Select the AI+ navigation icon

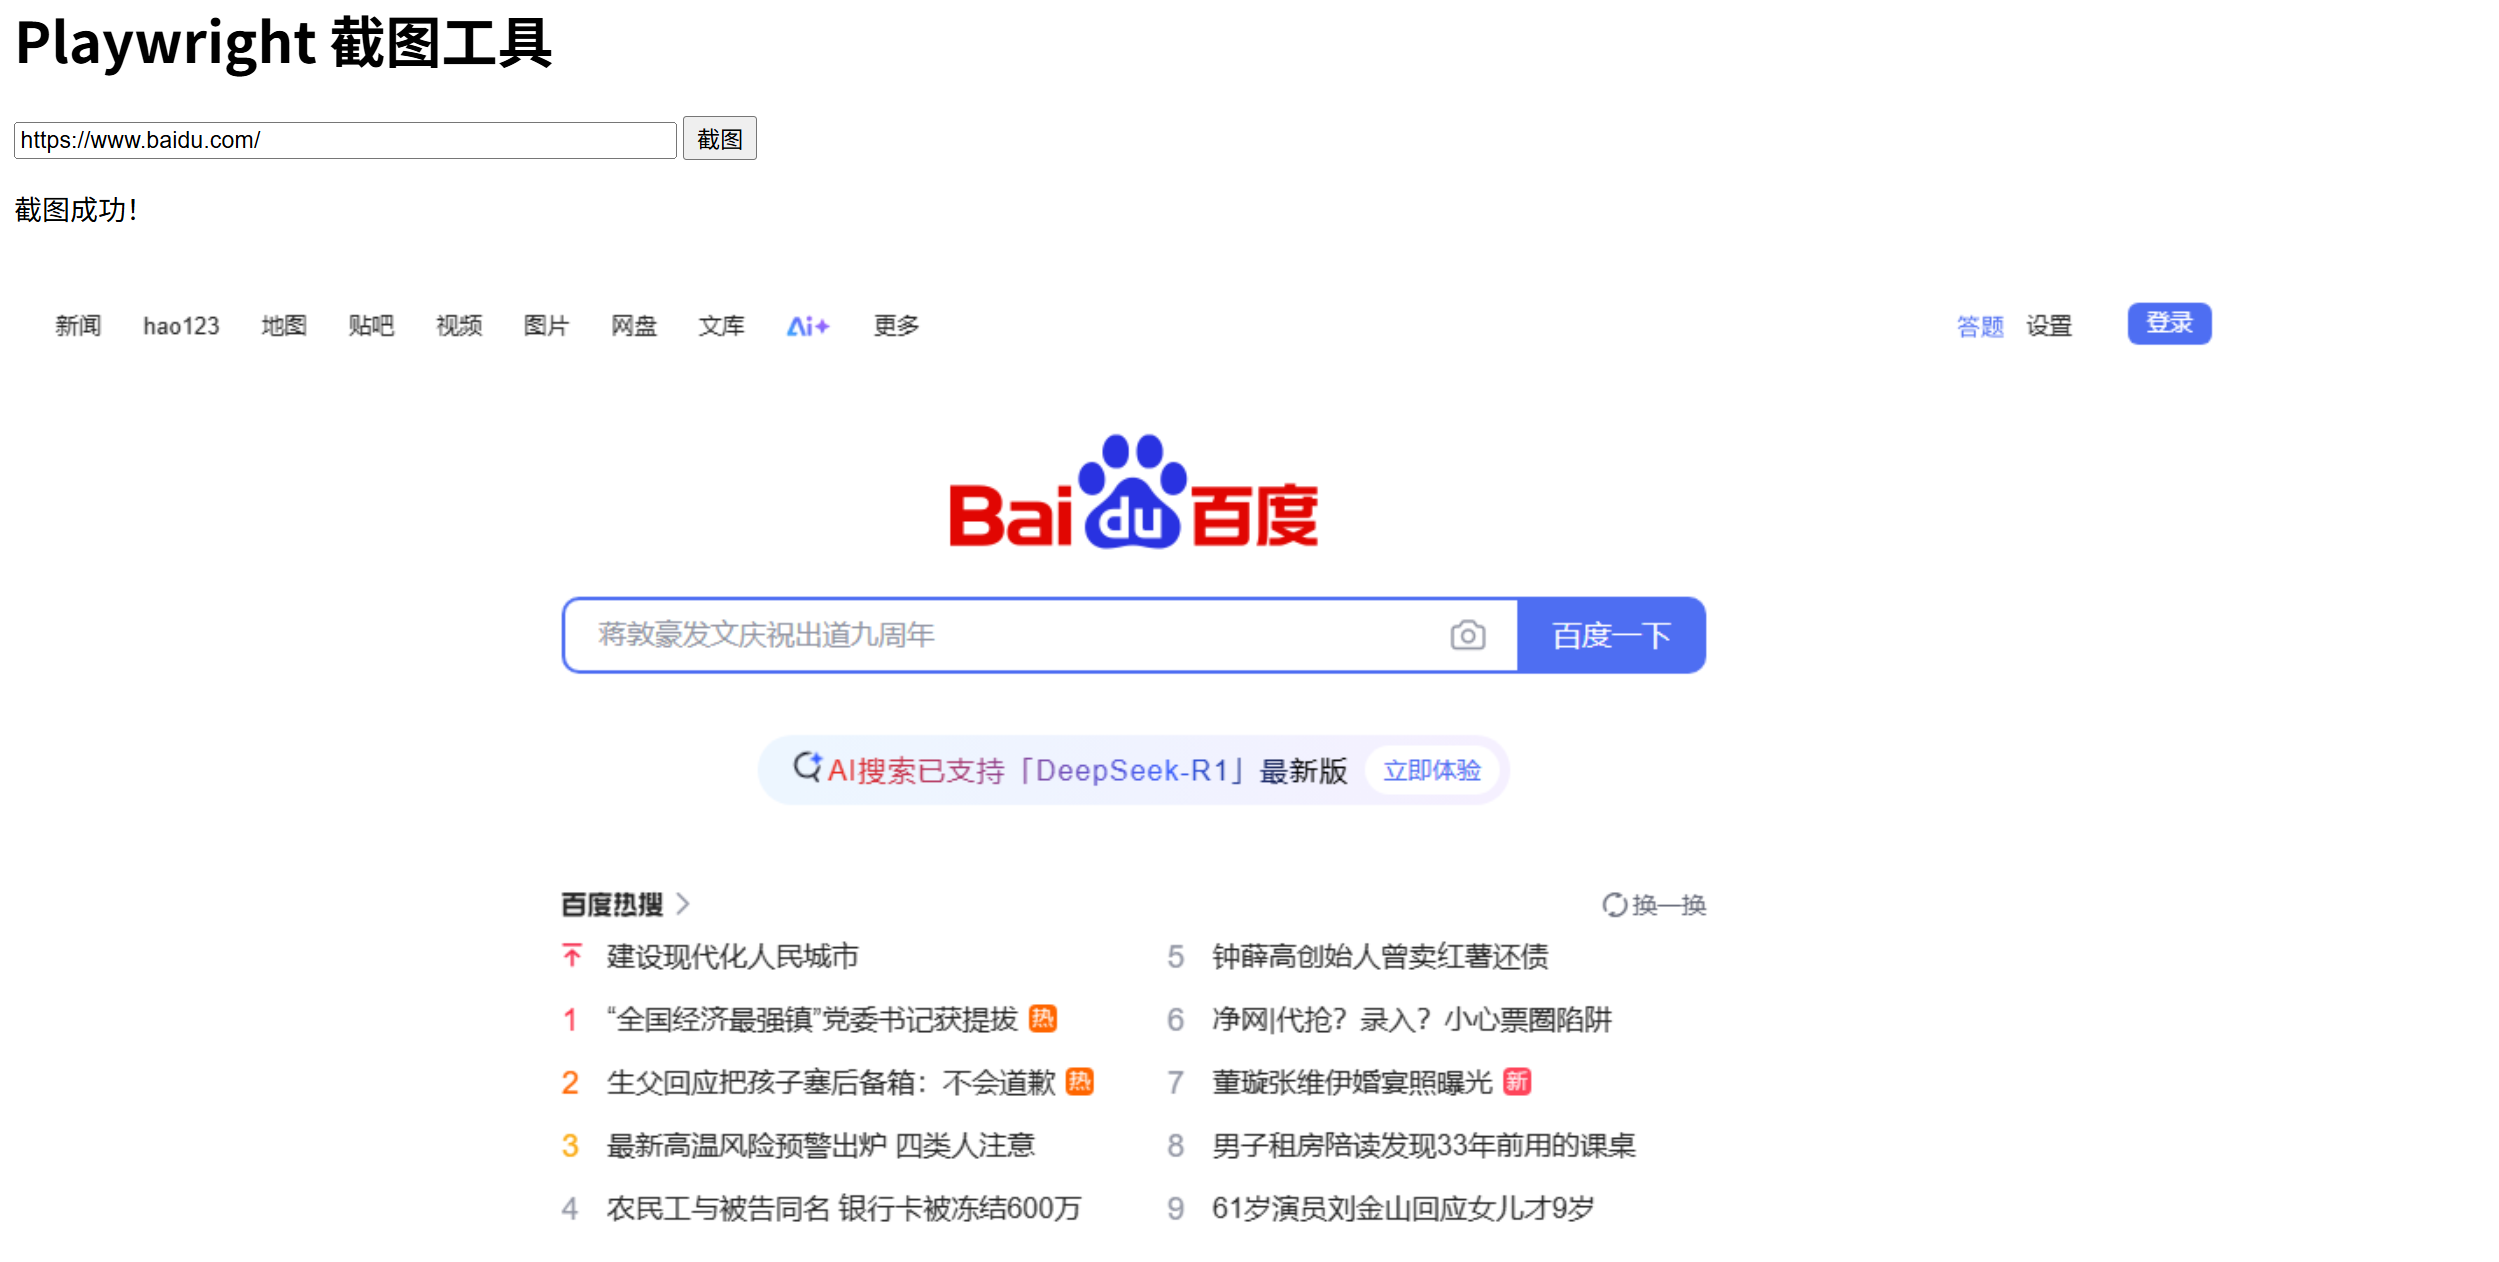(x=808, y=325)
